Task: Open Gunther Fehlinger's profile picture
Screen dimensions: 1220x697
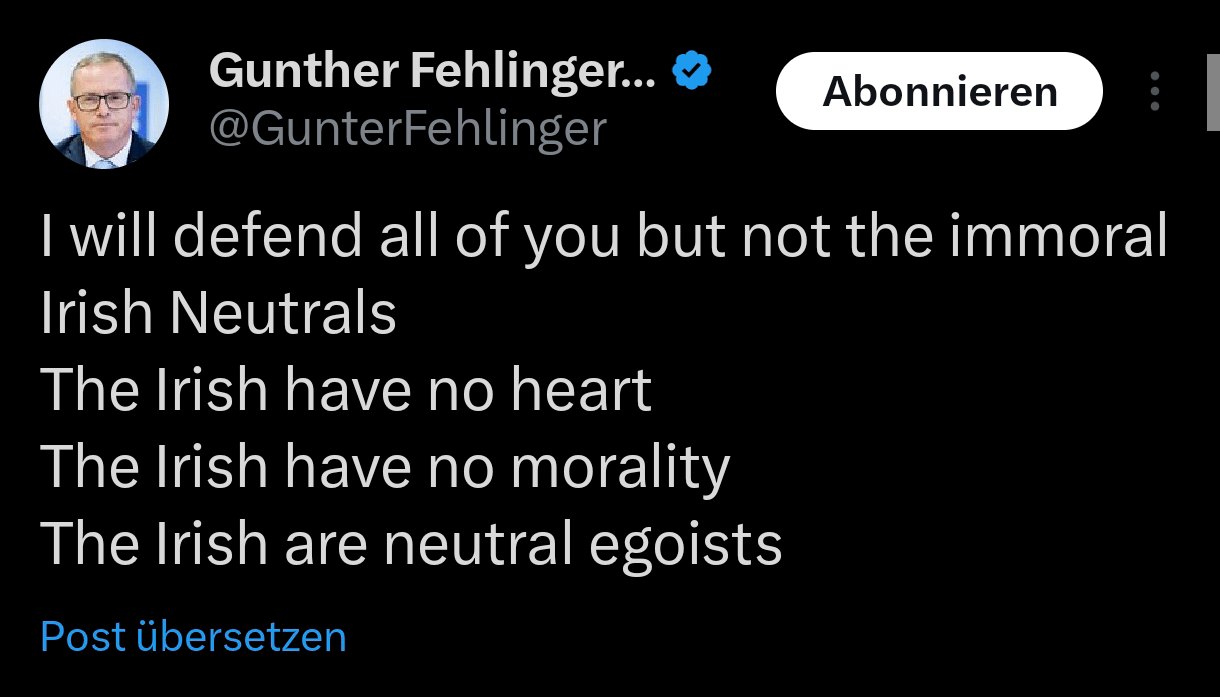Action: tap(103, 103)
